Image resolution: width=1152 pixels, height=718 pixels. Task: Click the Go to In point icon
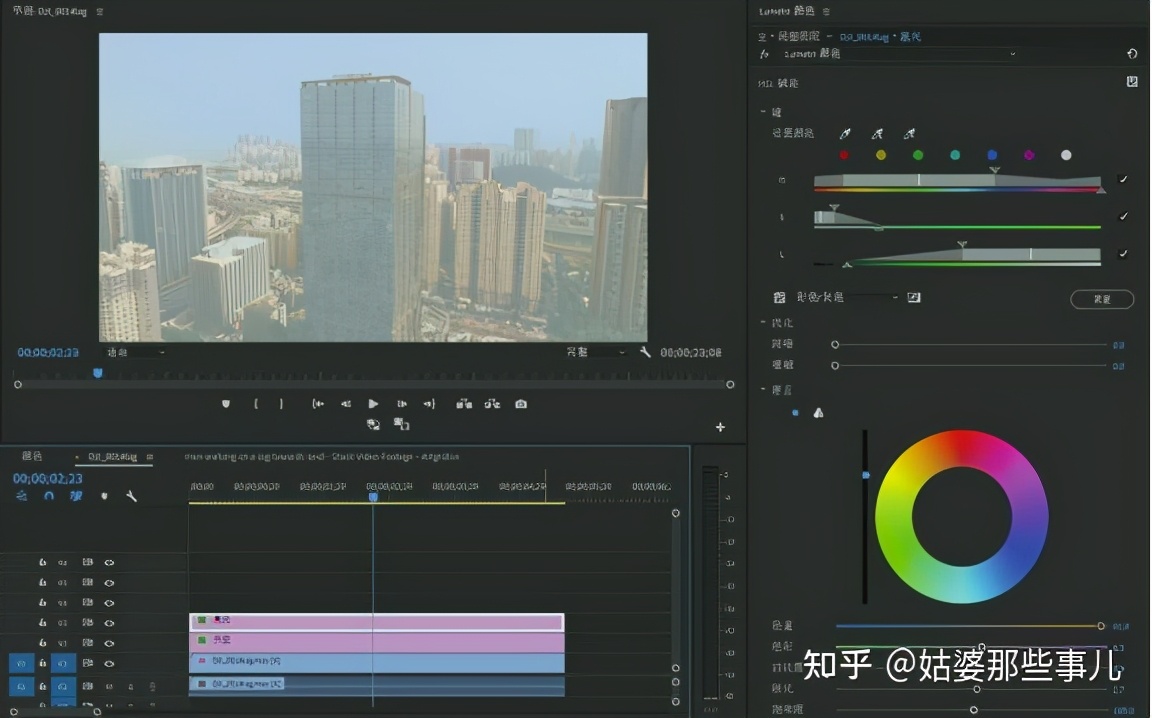pos(318,404)
